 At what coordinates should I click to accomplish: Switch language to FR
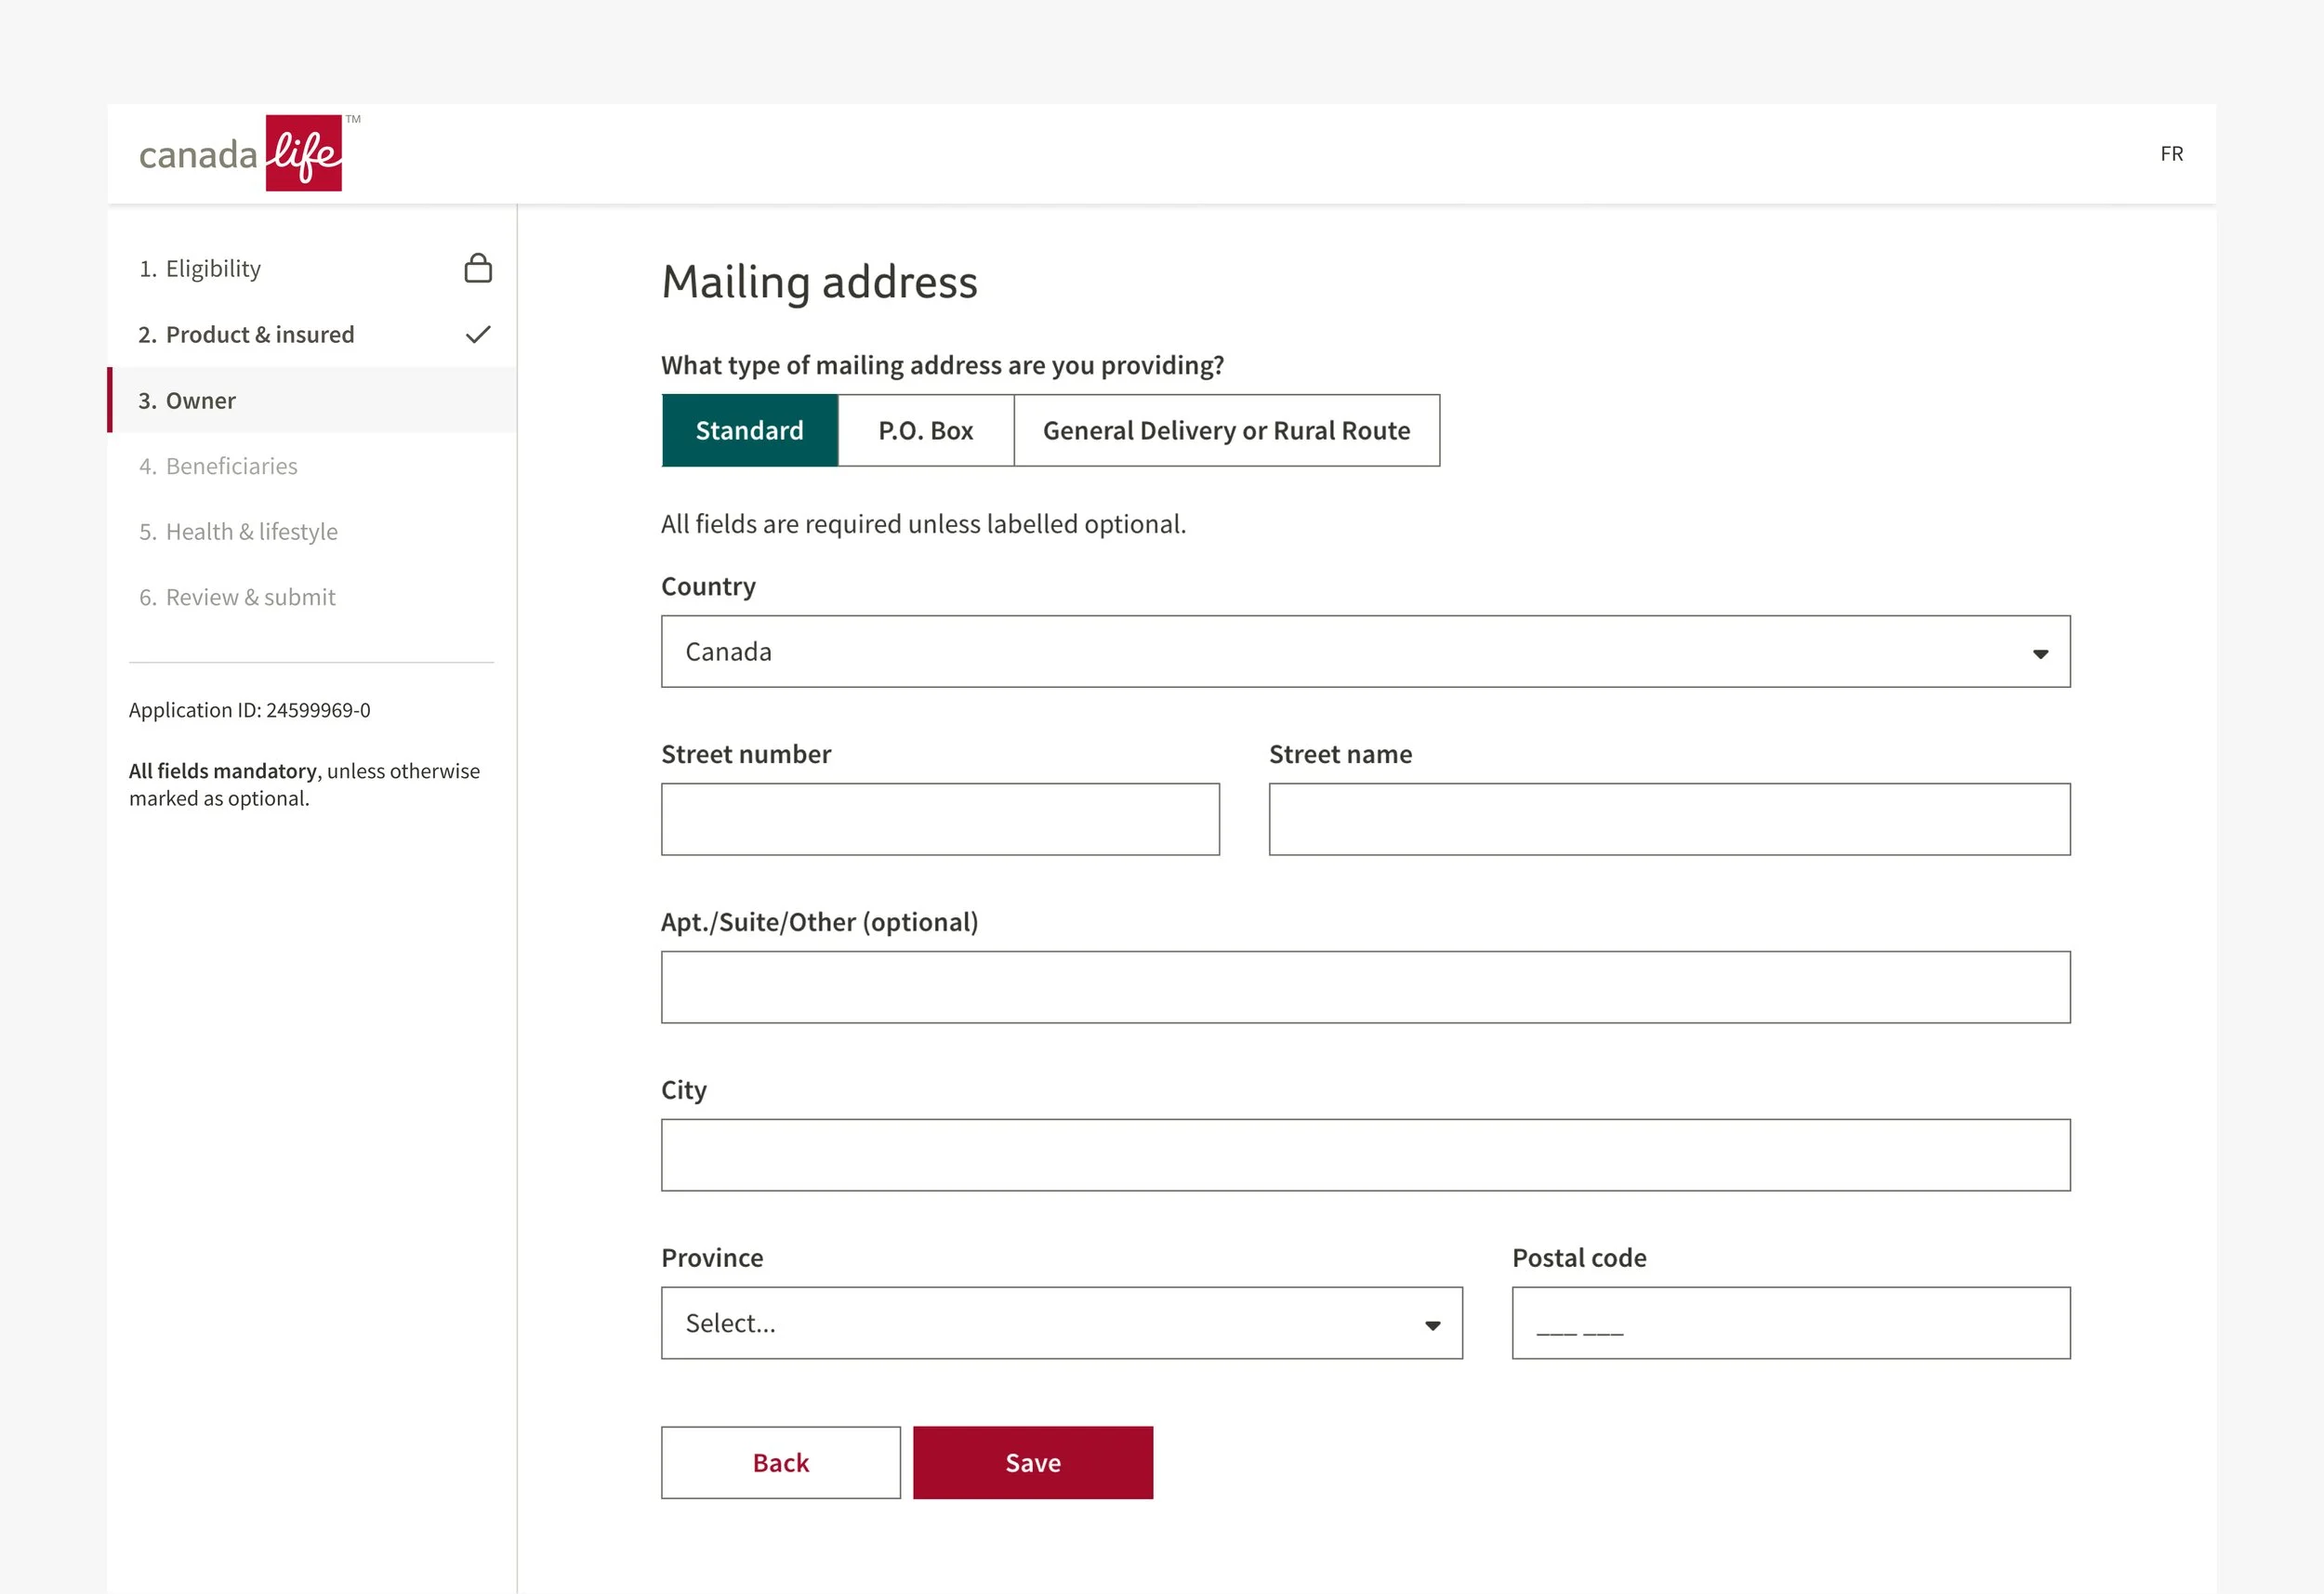pos(2171,154)
